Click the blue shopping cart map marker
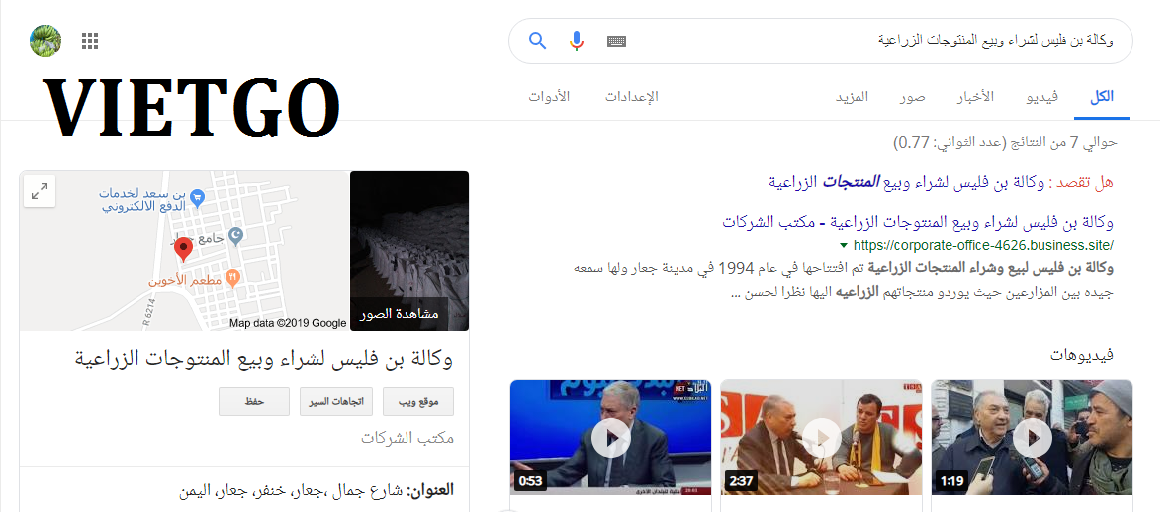The width and height of the screenshot is (1160, 512). [x=197, y=197]
